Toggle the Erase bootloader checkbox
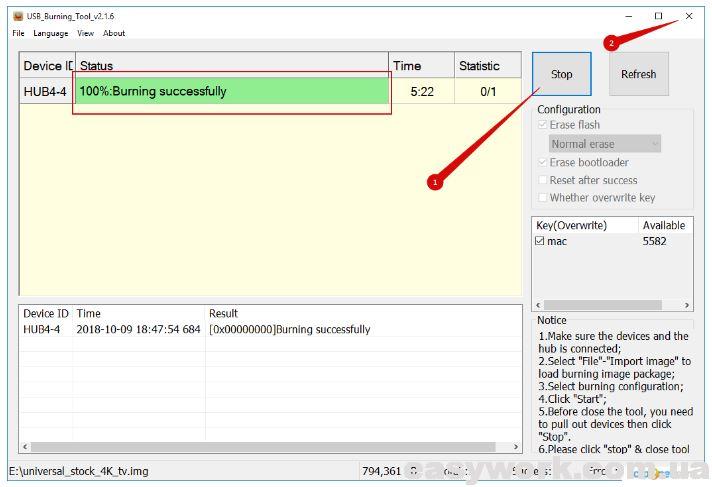This screenshot has height=487, width=712. click(543, 162)
